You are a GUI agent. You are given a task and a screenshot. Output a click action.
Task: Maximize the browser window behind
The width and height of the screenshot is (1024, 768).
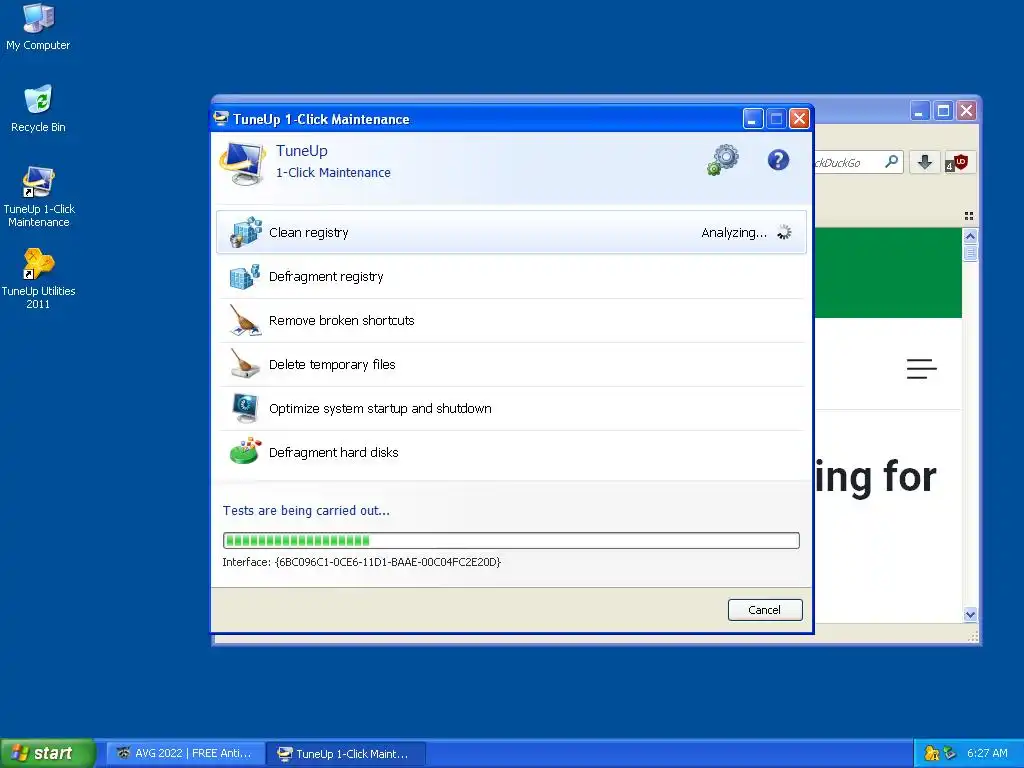(943, 111)
